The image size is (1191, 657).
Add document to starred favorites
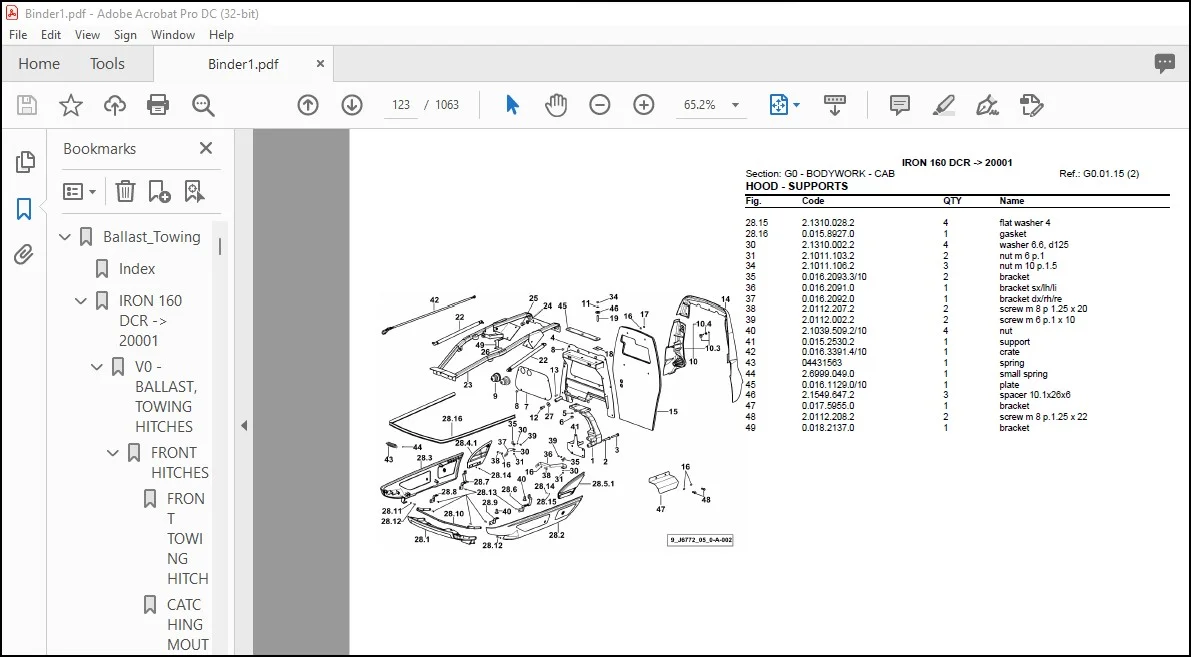[x=71, y=105]
